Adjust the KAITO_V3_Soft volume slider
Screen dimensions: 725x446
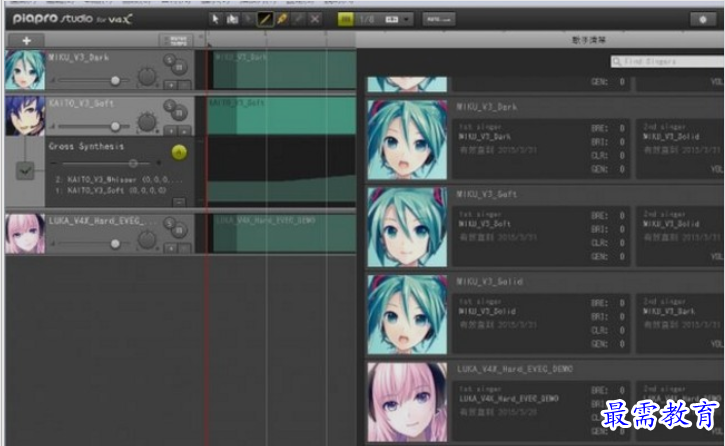pyautogui.click(x=117, y=126)
